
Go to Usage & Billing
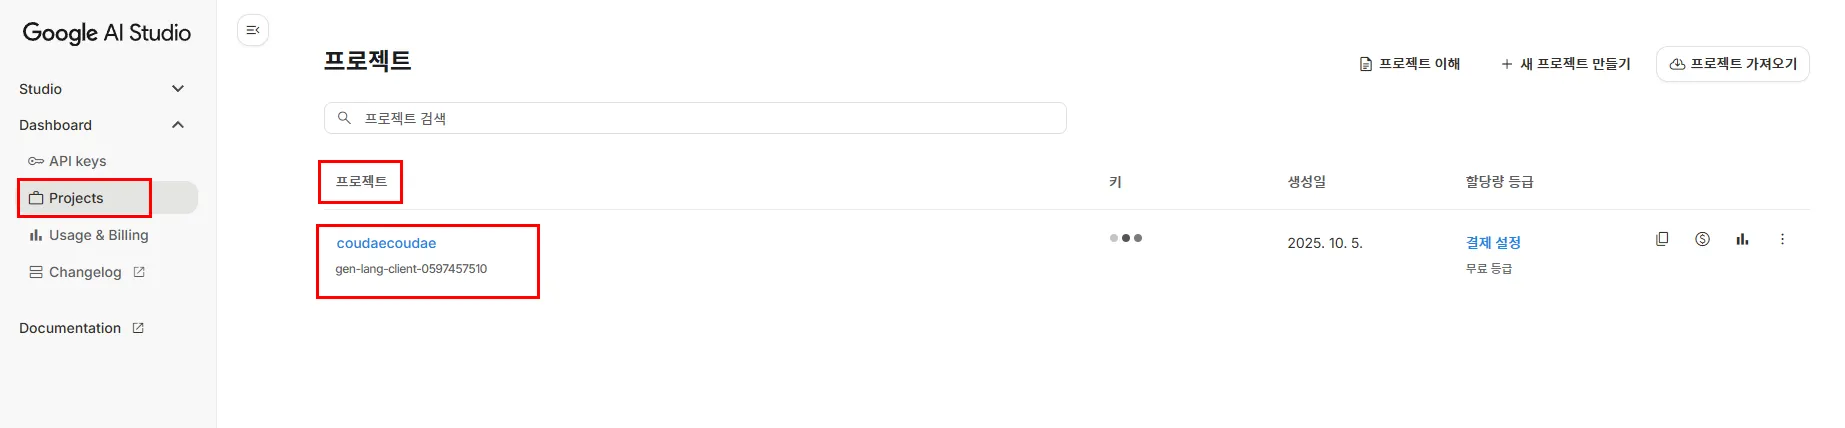coord(98,235)
